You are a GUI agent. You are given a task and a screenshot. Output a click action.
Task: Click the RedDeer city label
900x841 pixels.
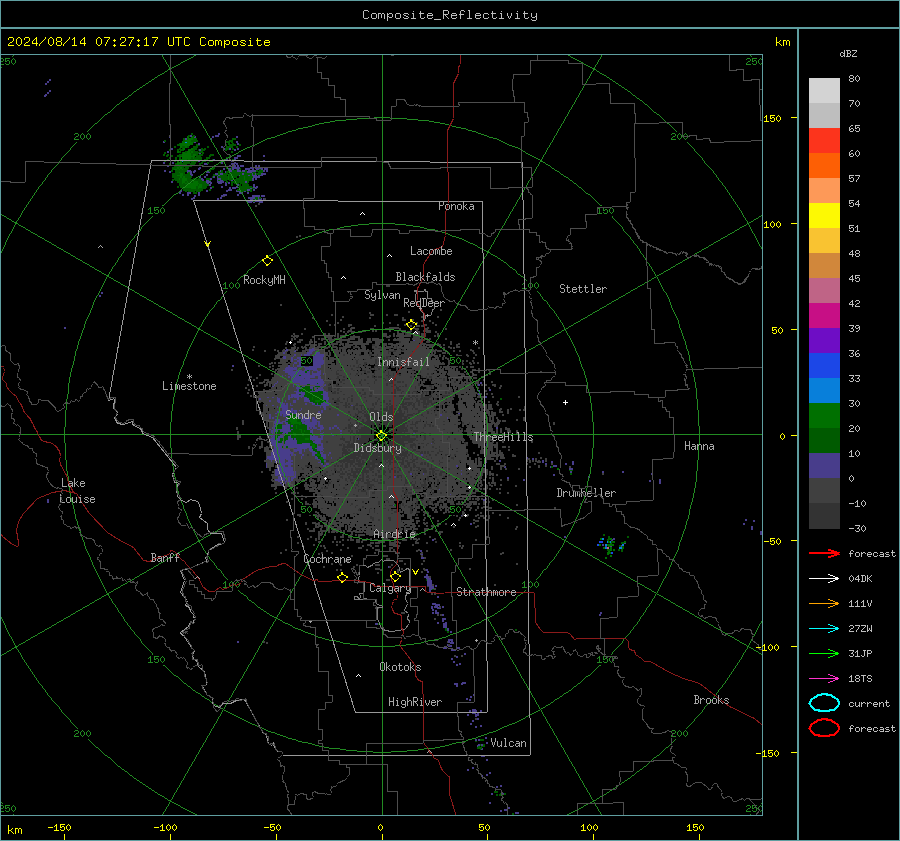[x=424, y=303]
